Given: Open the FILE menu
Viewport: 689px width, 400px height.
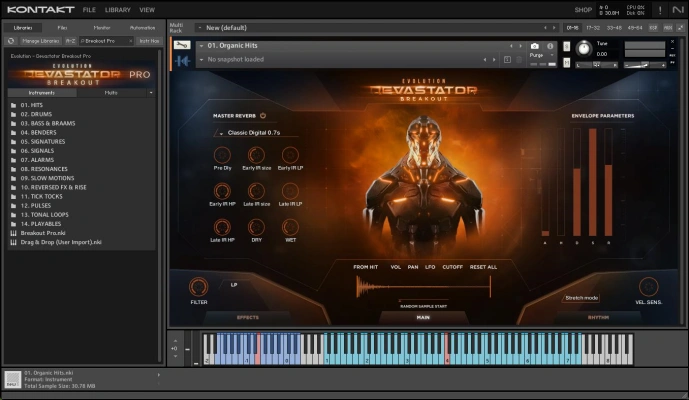Looking at the screenshot, I should [x=89, y=10].
